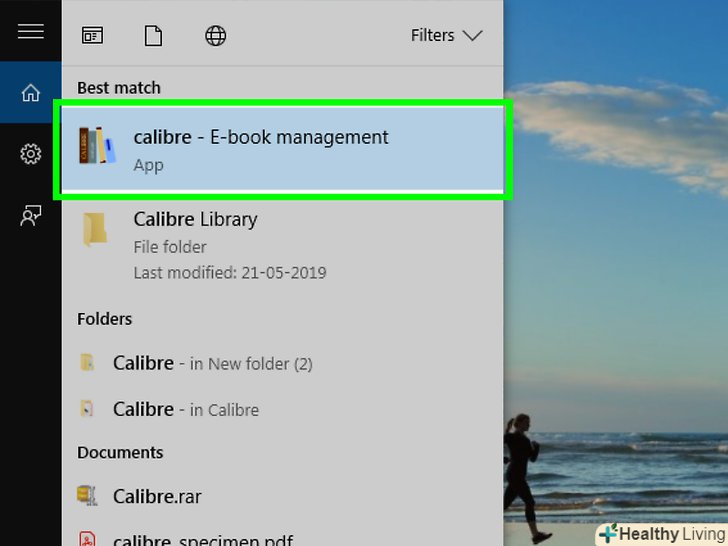
Task: Open the Calibre Library file folder
Action: click(283, 246)
